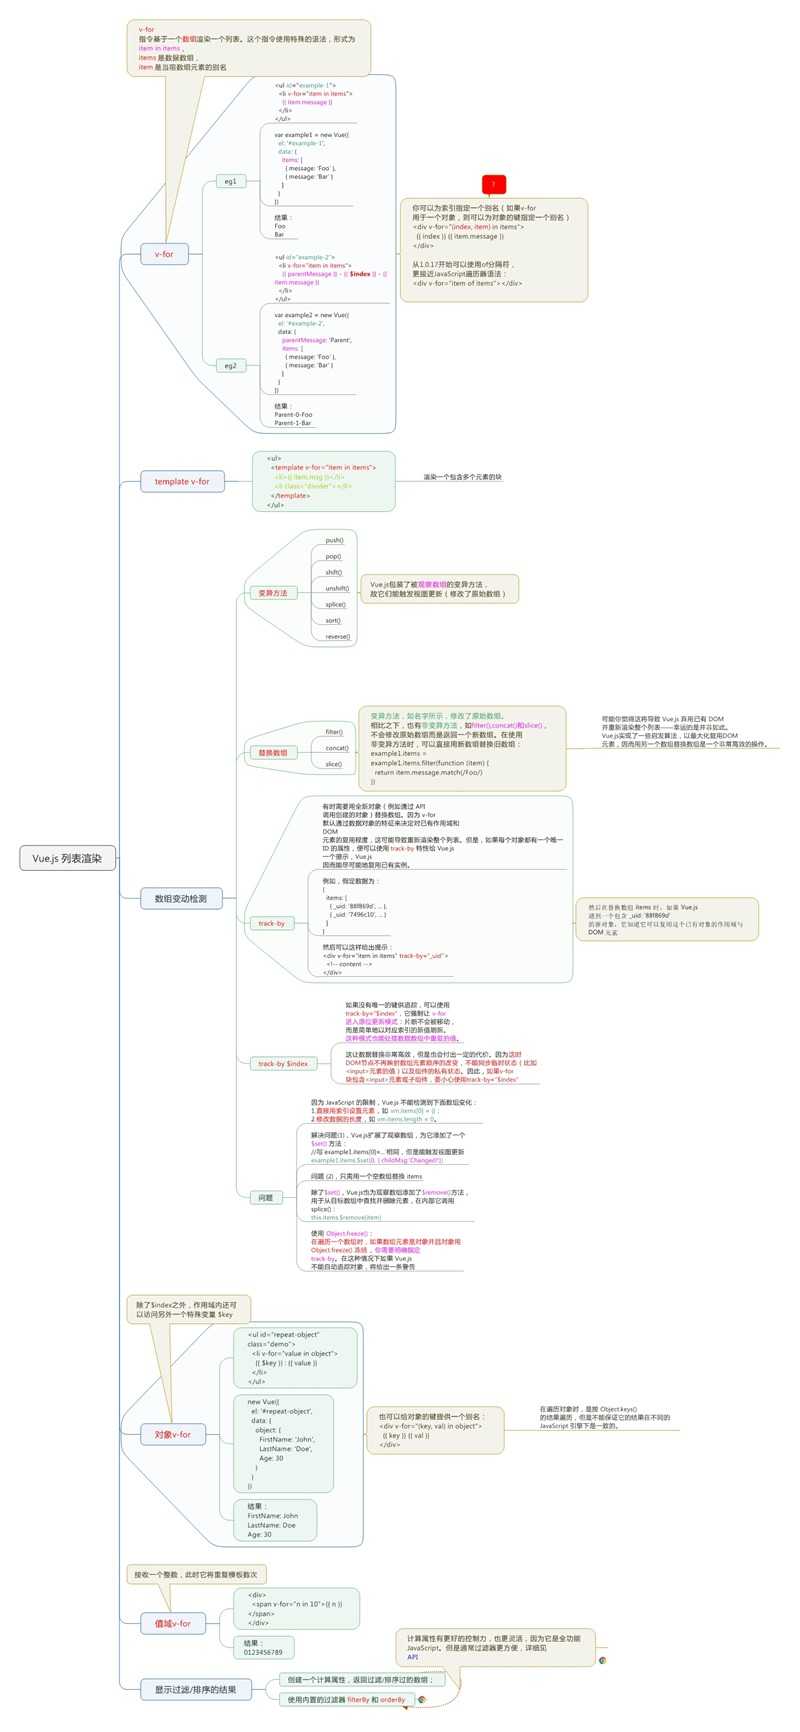Click the 使用内置的过滤器 filterBy node
Viewport: 800px width, 1732px height.
click(x=347, y=1699)
